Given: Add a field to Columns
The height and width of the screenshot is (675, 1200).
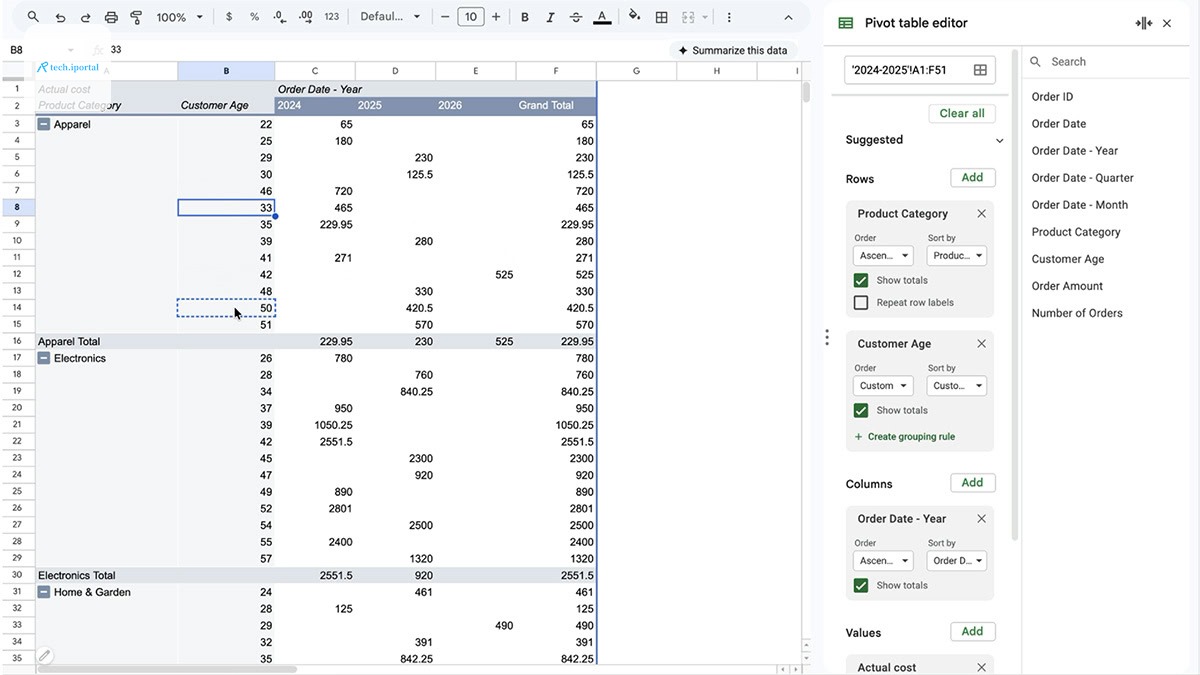Looking at the screenshot, I should (x=972, y=482).
